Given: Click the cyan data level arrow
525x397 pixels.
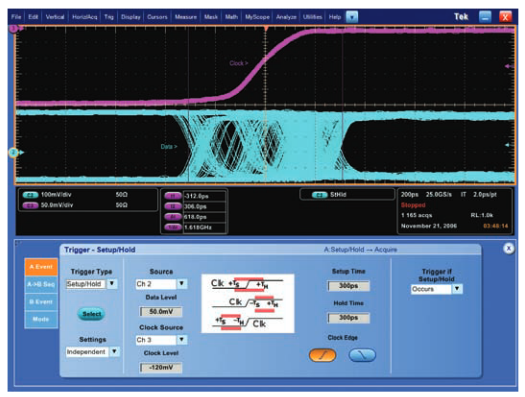Looking at the screenshot, I should point(508,145).
